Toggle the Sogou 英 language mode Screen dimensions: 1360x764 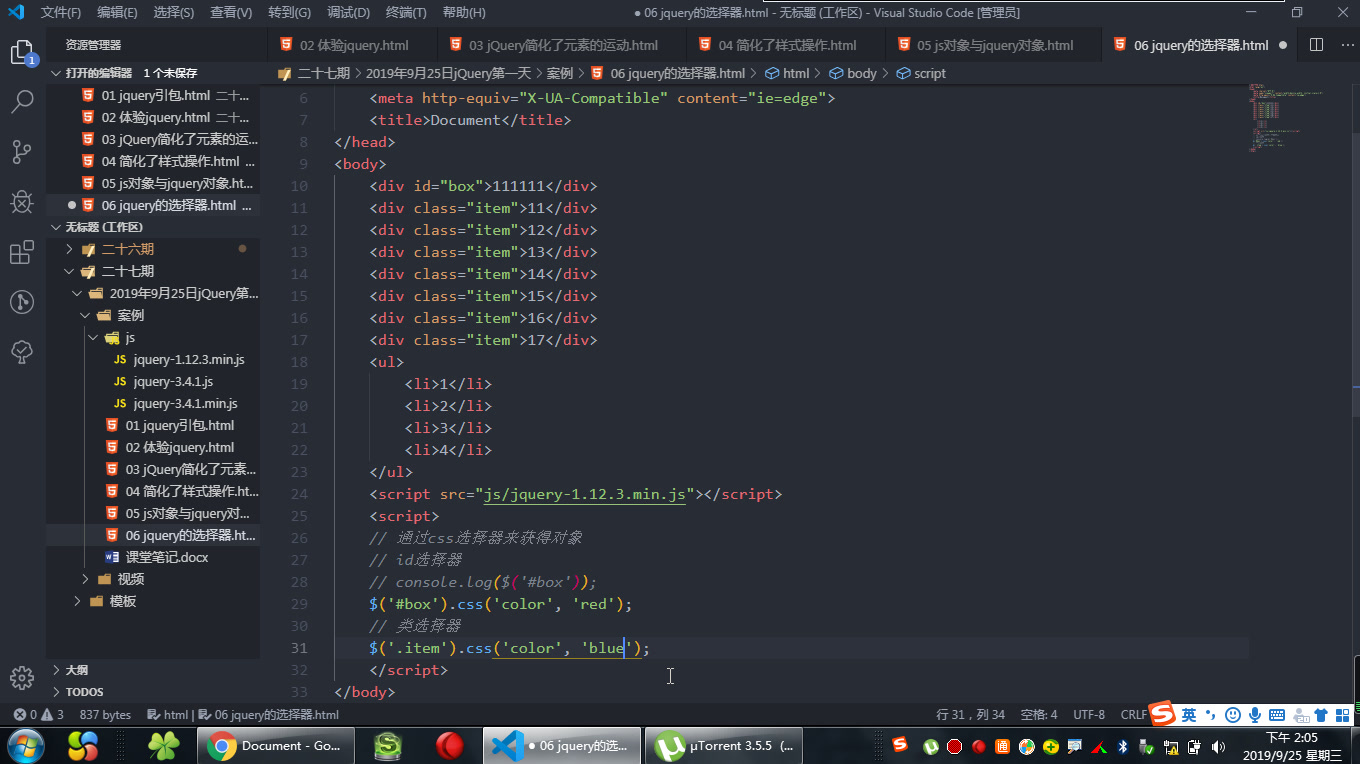1188,714
